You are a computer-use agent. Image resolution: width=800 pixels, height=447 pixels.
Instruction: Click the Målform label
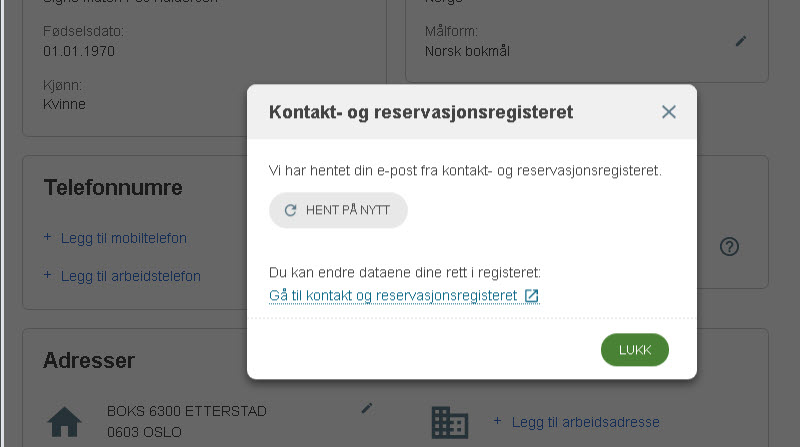point(451,31)
